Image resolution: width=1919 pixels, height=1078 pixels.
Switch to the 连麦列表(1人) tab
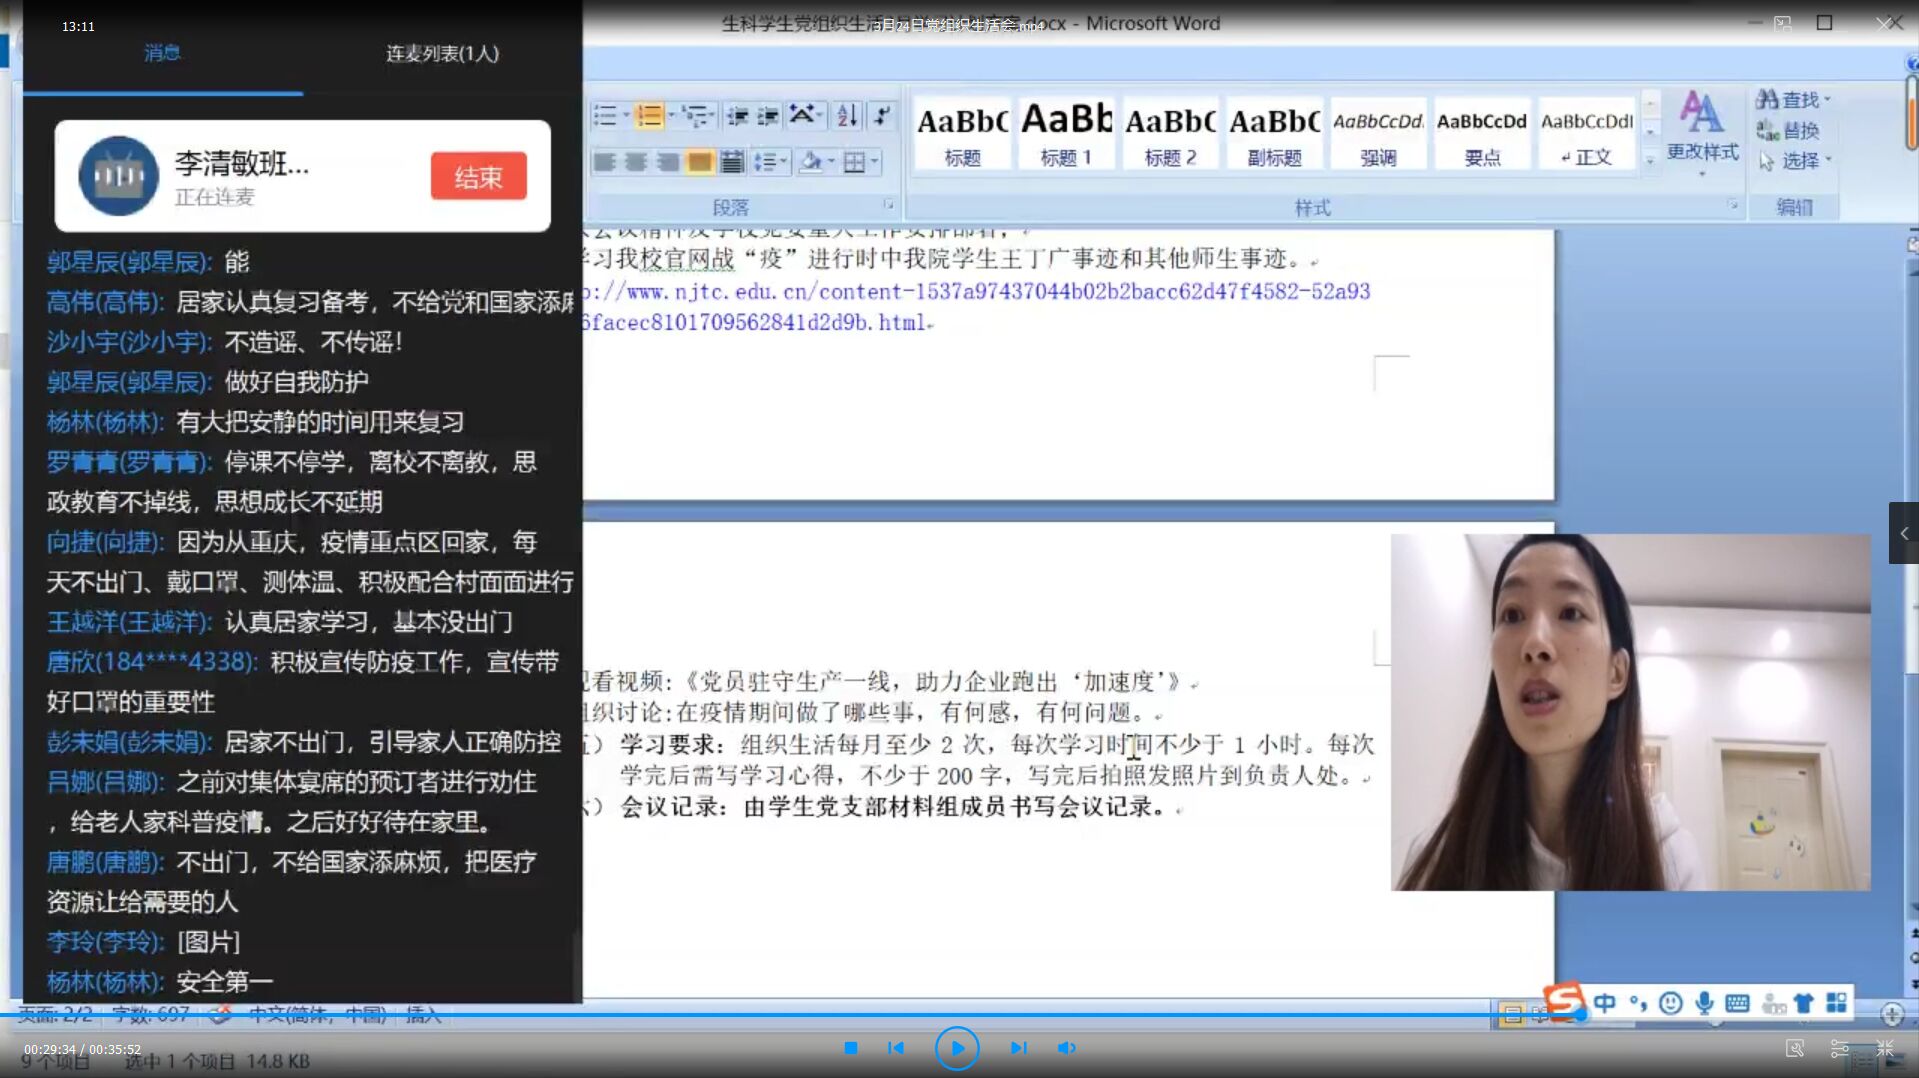[442, 53]
